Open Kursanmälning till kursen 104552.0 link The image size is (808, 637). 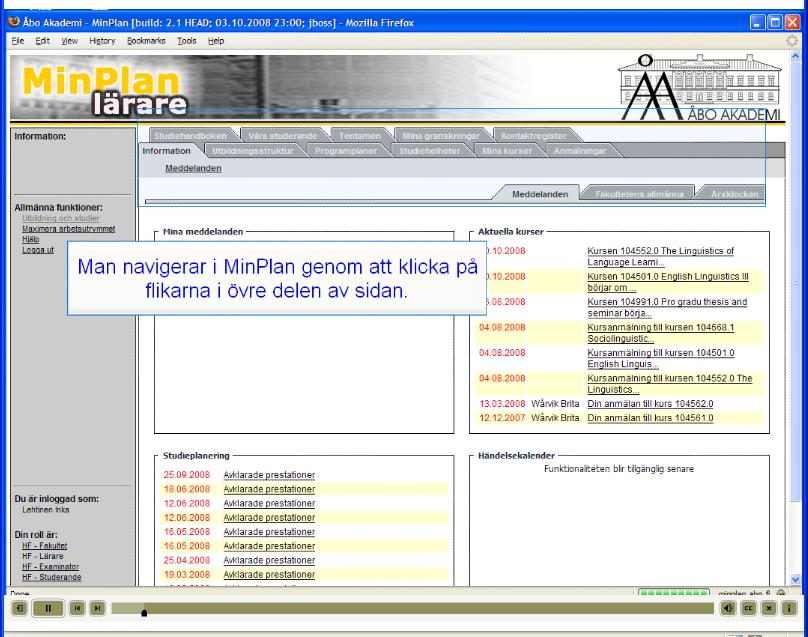click(x=670, y=383)
